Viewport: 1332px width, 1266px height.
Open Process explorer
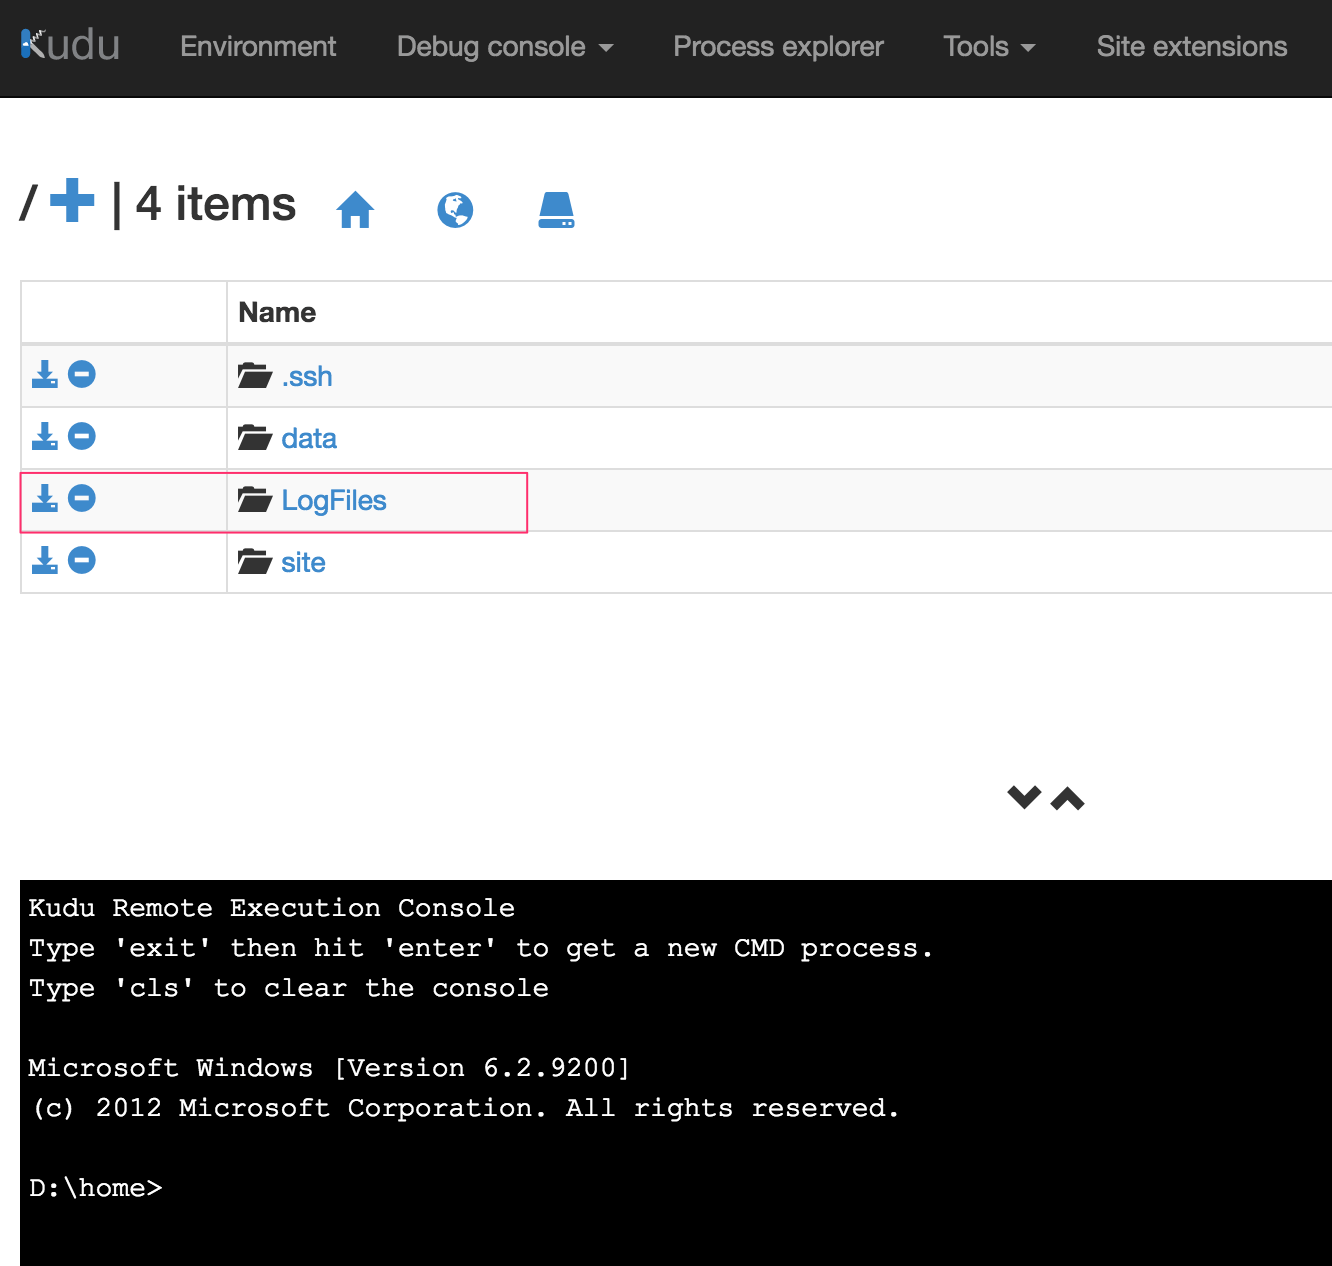[778, 47]
